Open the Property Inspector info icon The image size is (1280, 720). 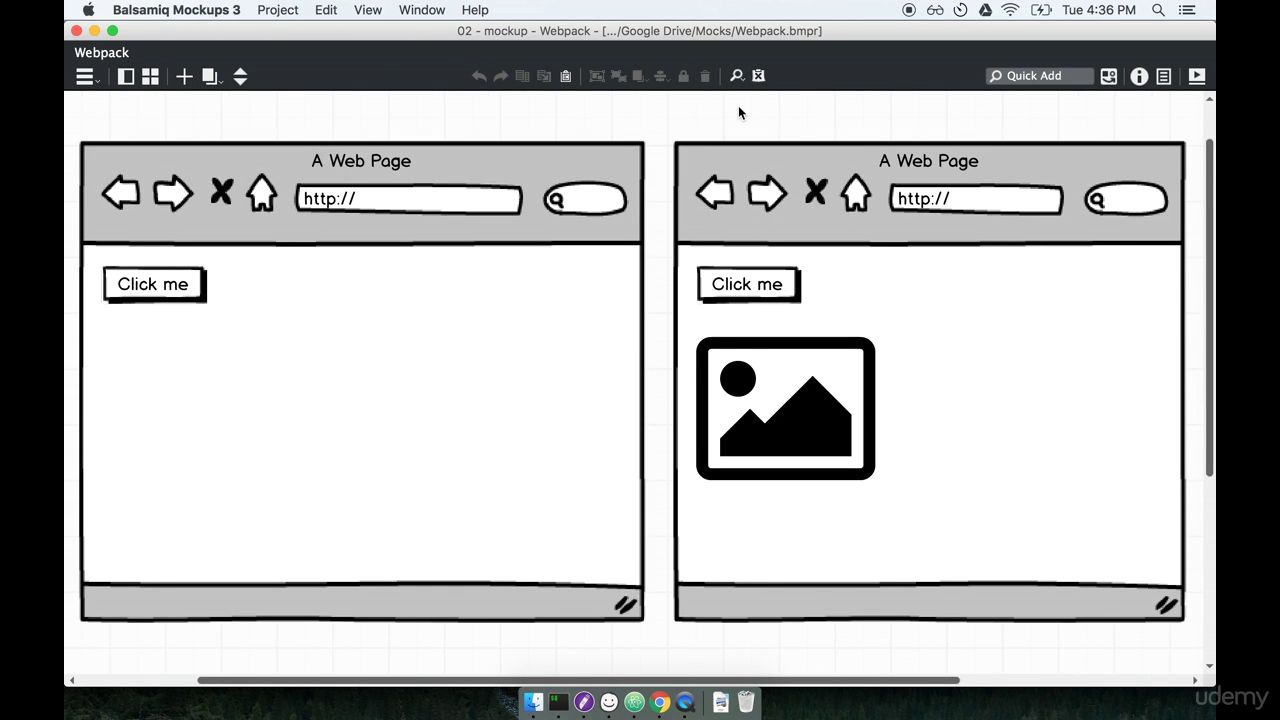coord(1139,76)
